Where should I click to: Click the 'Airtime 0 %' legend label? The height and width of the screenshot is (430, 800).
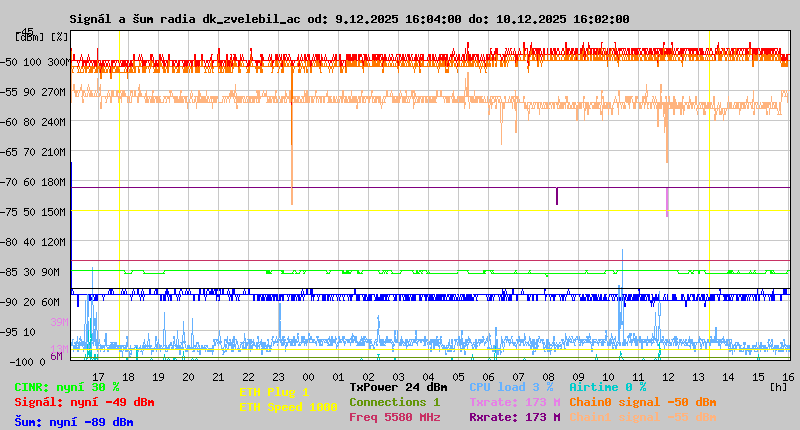tap(608, 388)
